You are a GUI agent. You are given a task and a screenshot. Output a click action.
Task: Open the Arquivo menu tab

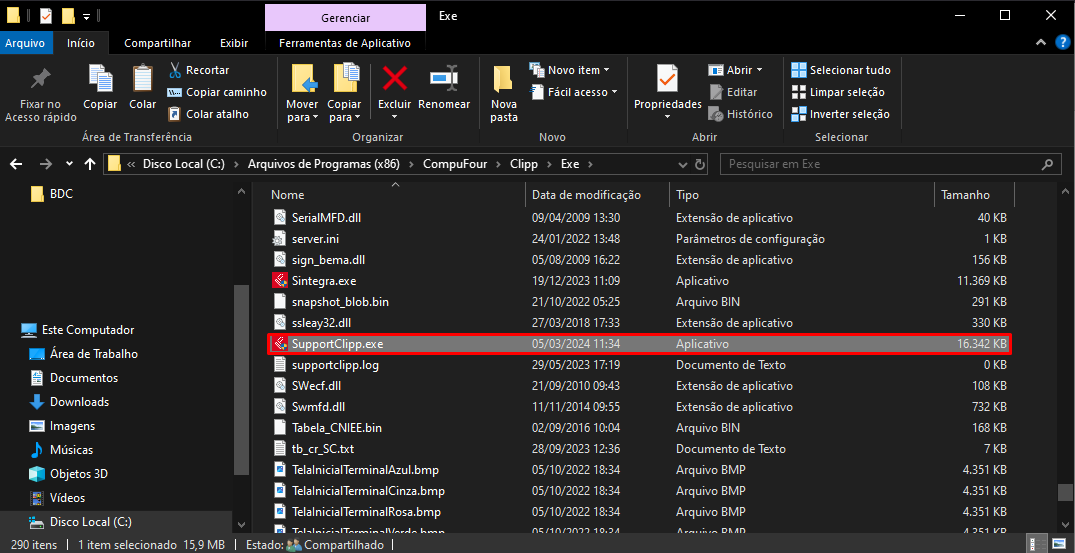point(25,43)
